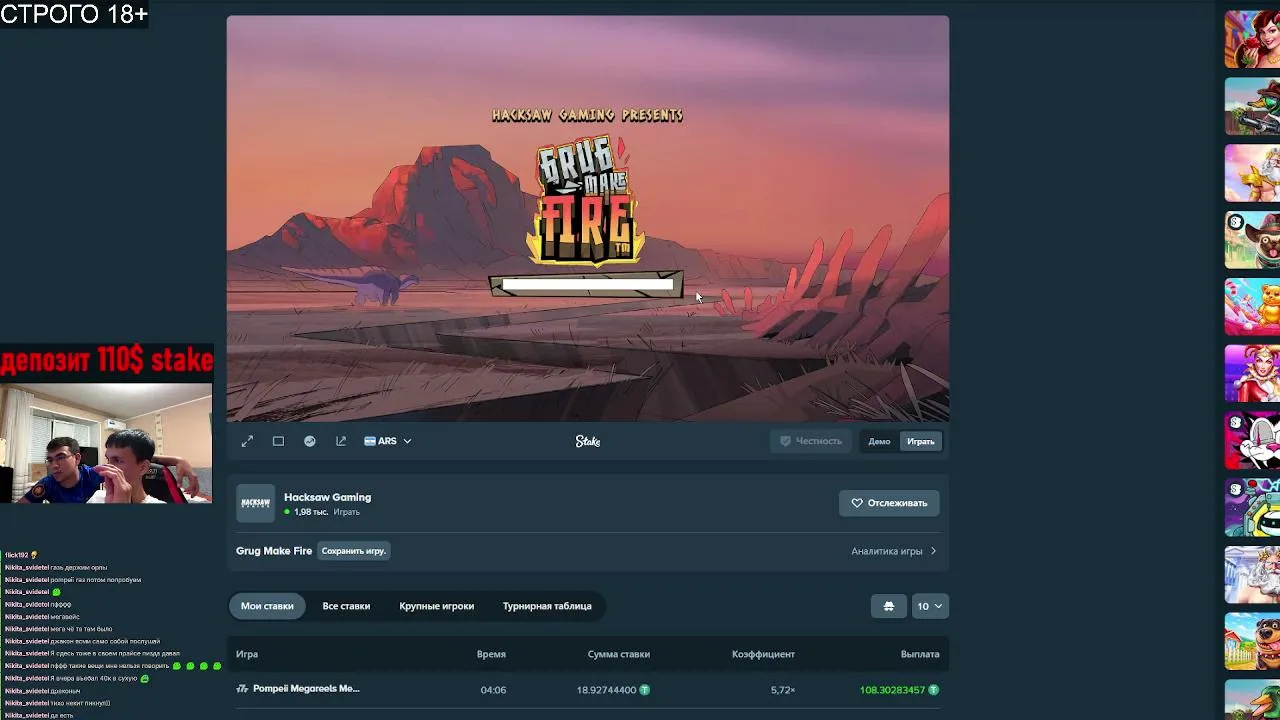
Task: Open the robot game thumbnail
Action: click(1252, 508)
